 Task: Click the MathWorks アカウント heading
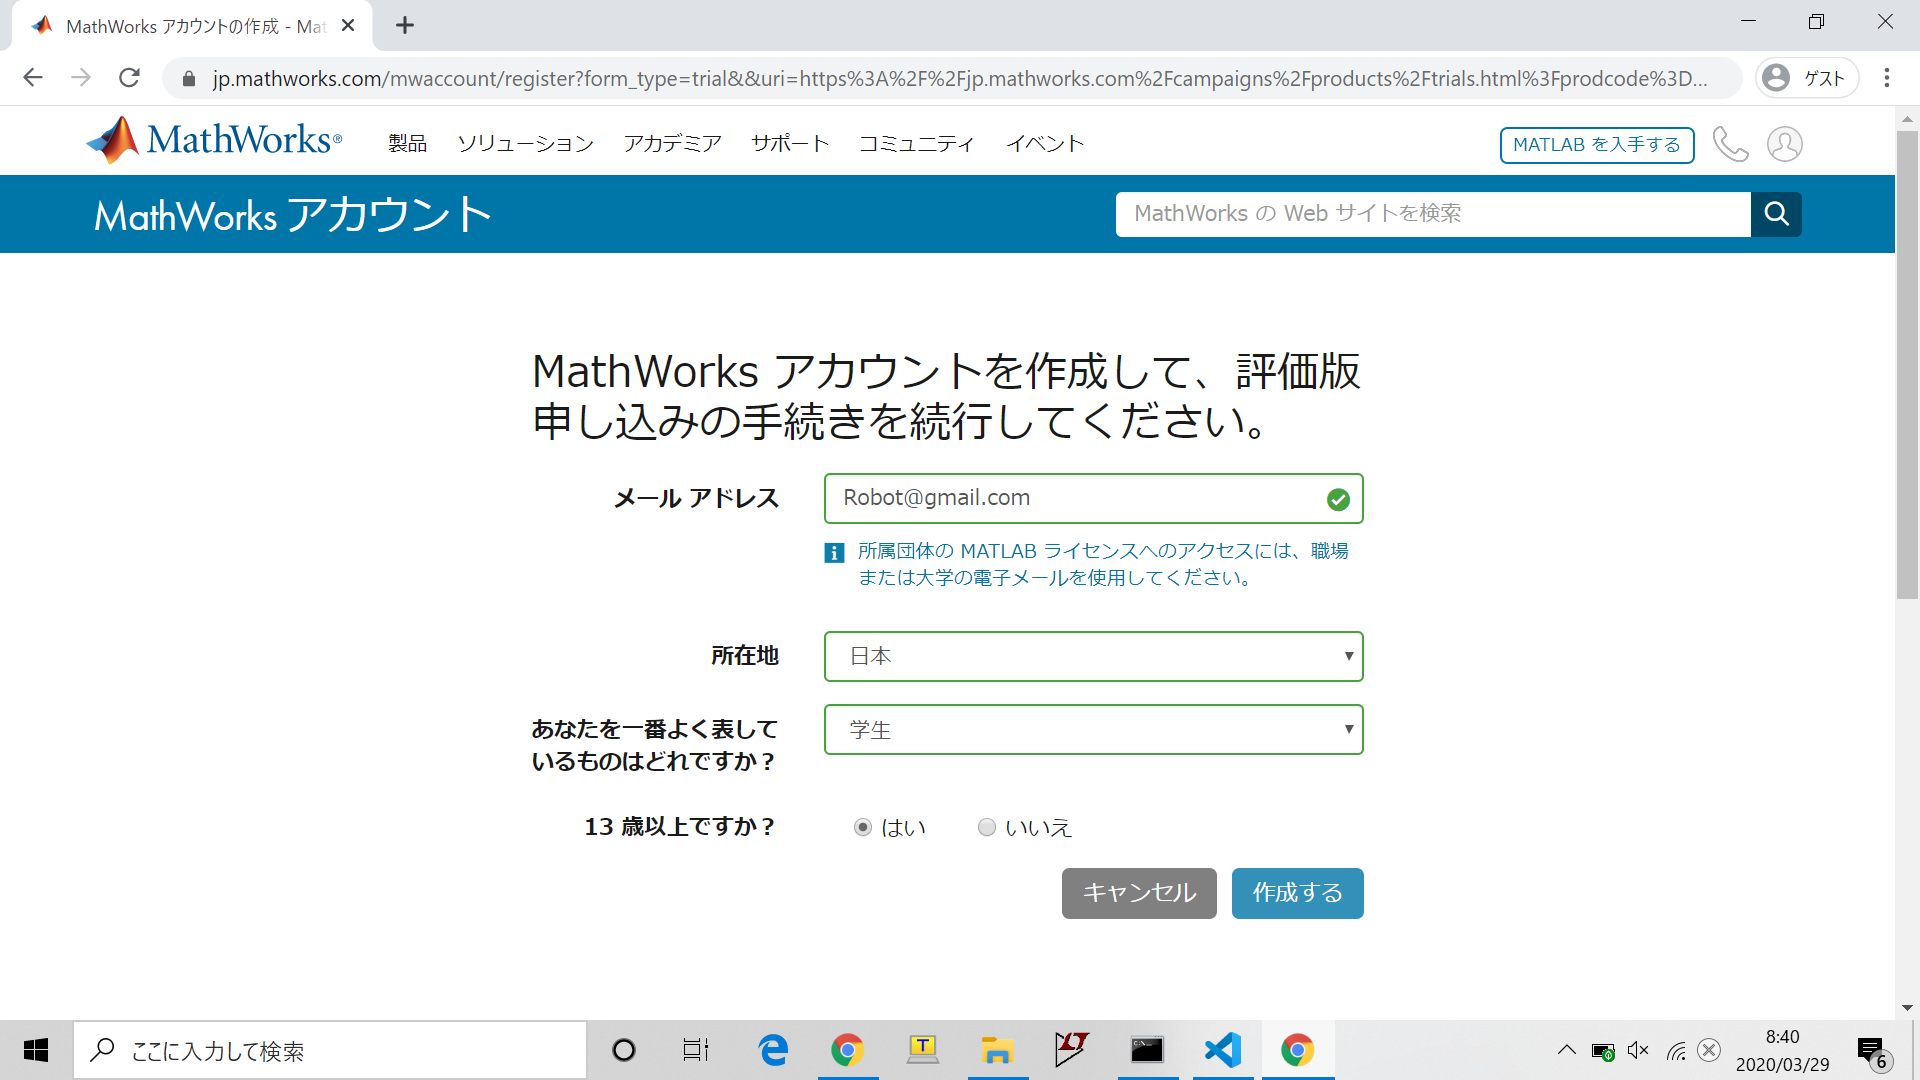click(293, 215)
